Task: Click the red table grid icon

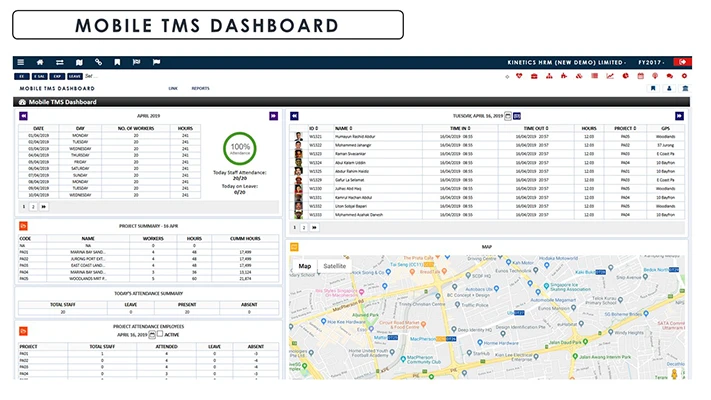Action: tap(594, 76)
